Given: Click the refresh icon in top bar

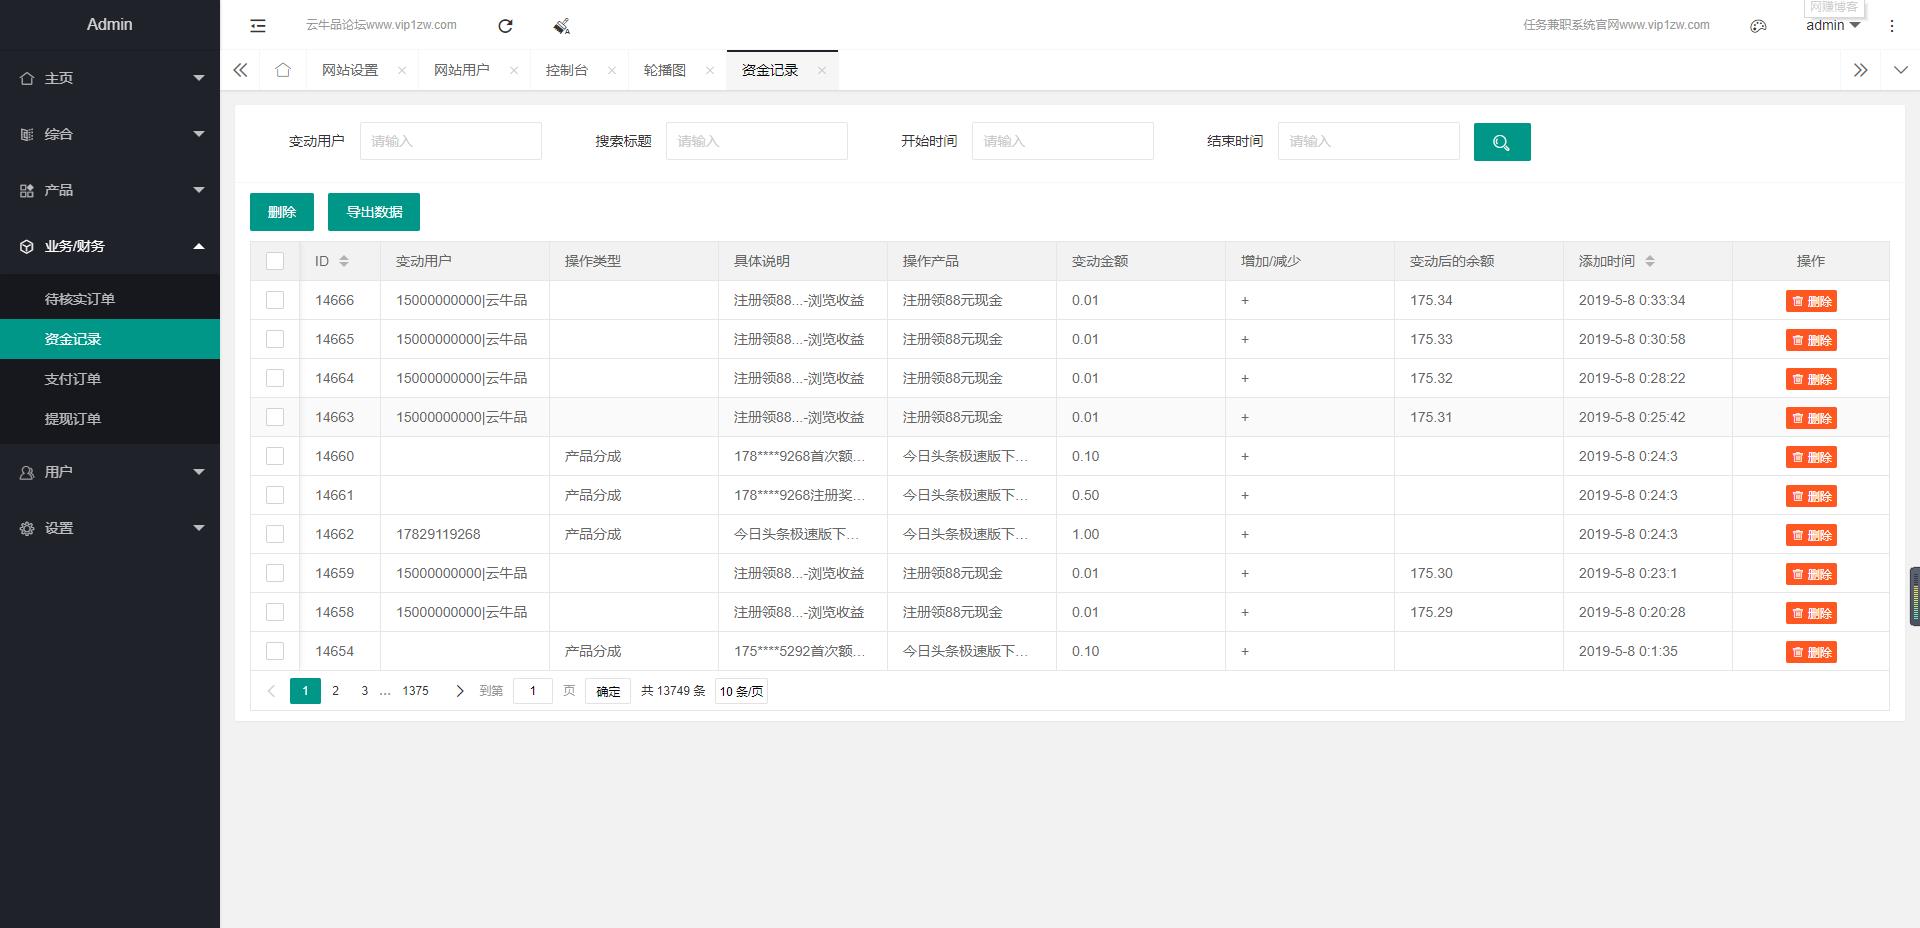Looking at the screenshot, I should (505, 26).
